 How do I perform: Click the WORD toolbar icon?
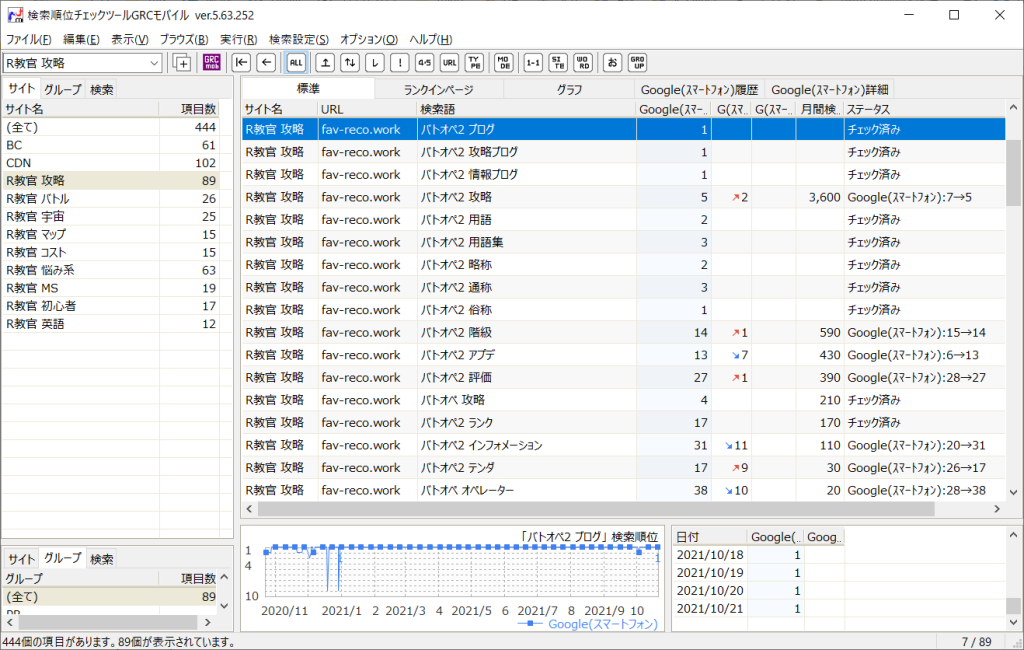(x=582, y=63)
